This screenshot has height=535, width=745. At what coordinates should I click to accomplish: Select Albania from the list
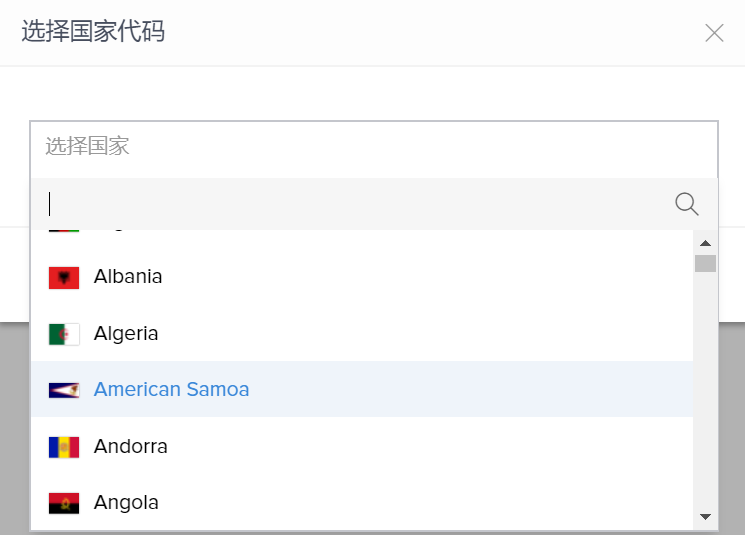(x=128, y=277)
